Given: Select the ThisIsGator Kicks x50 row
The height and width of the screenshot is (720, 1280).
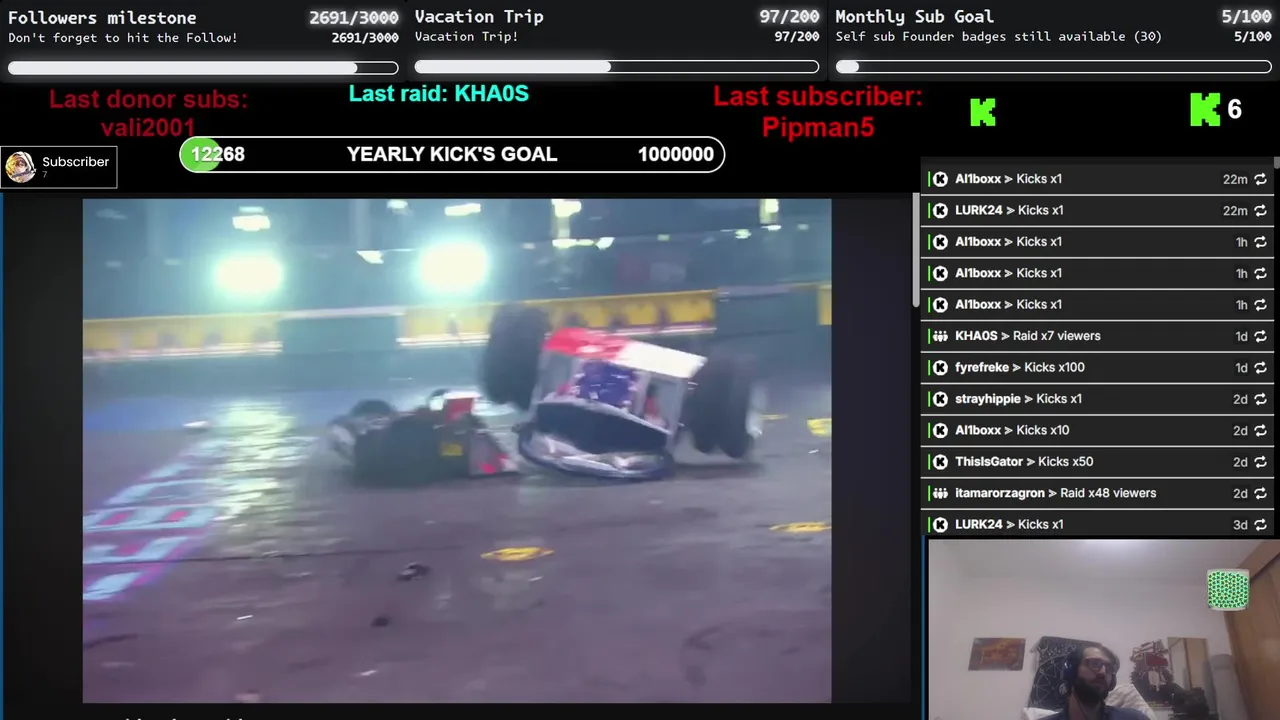Looking at the screenshot, I should tap(1097, 461).
